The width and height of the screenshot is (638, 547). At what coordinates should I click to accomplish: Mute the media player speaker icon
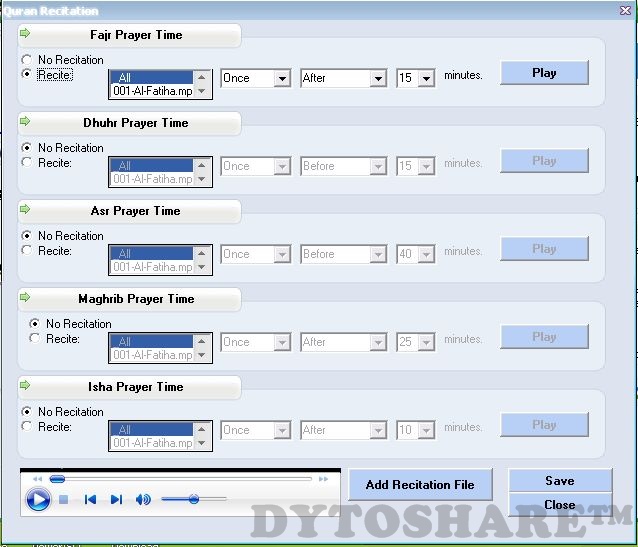[x=143, y=499]
